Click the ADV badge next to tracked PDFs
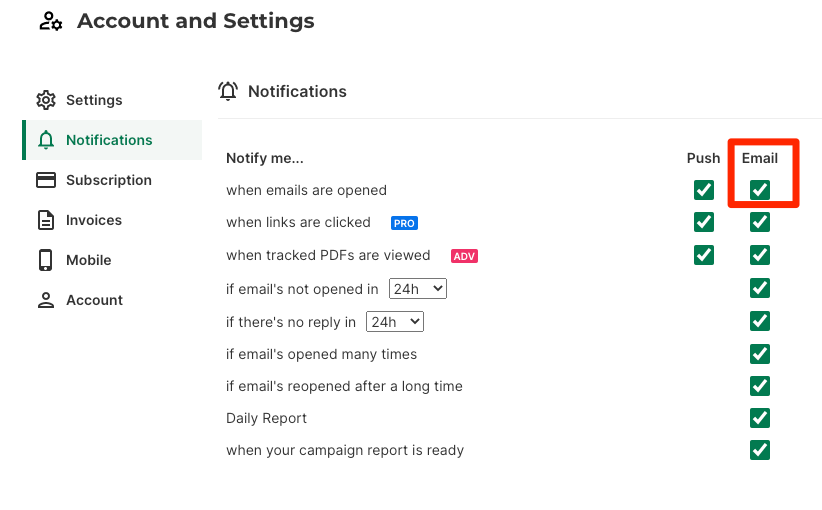The image size is (822, 510). 464,256
